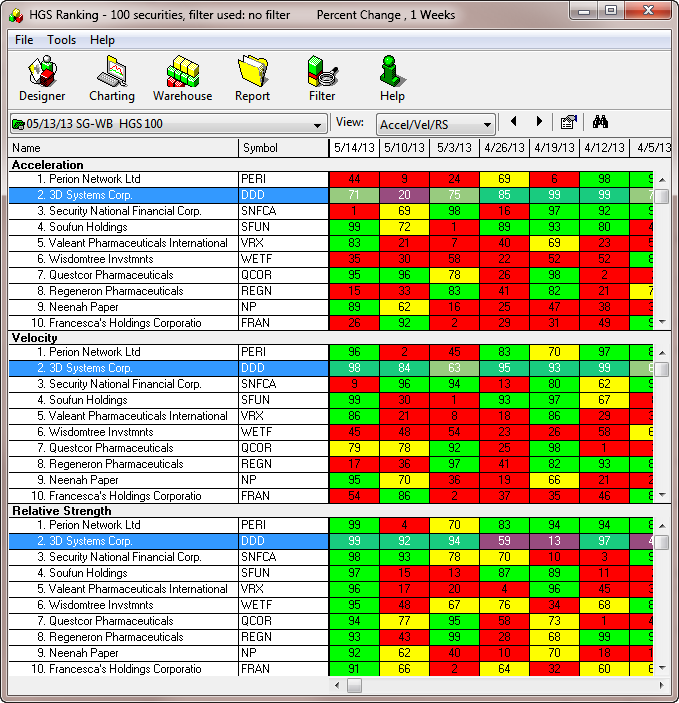The width and height of the screenshot is (679, 703).
Task: Open the Warehouse icon
Action: (x=183, y=79)
